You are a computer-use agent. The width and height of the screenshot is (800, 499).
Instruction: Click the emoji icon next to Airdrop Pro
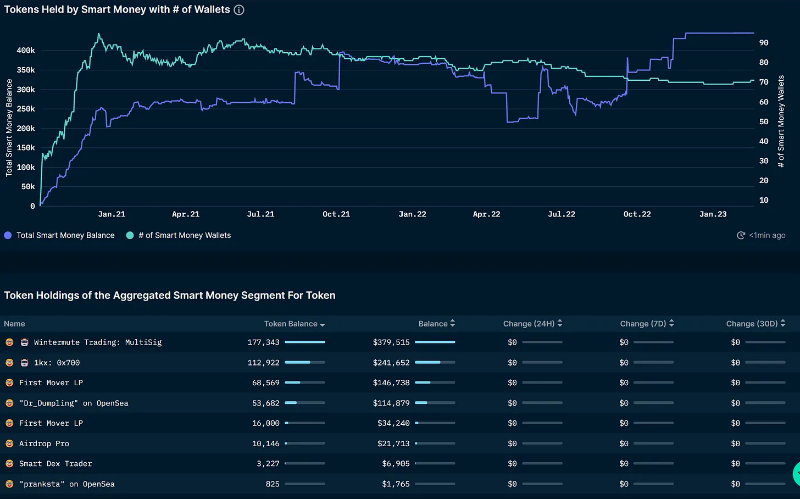(9, 443)
